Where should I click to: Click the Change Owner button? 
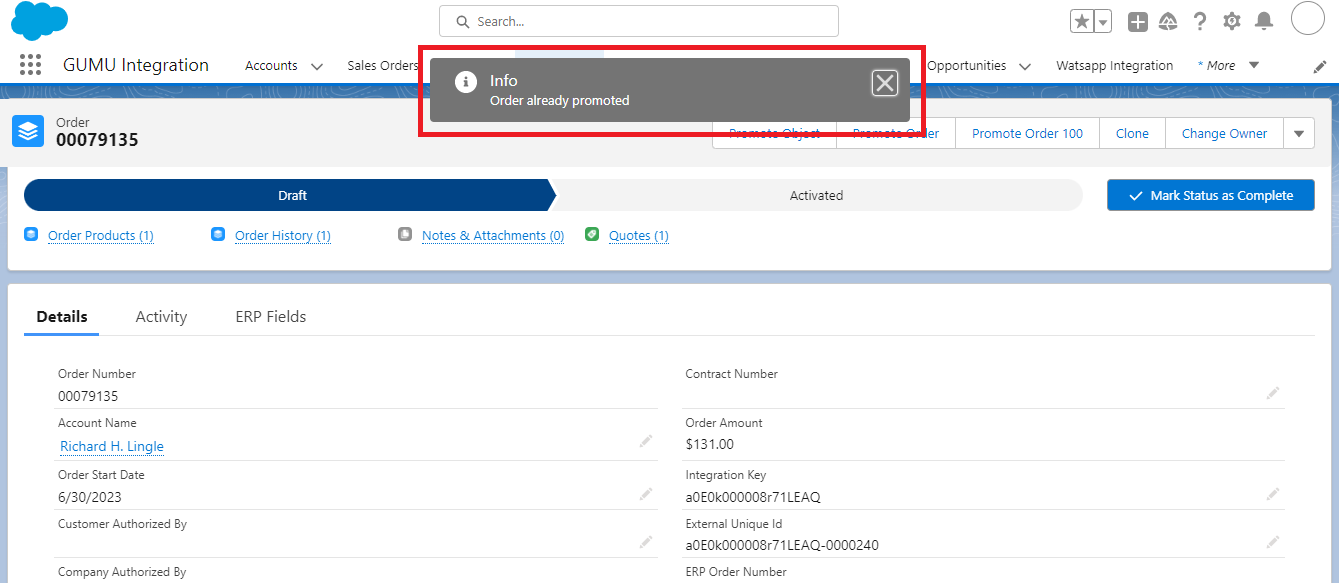pos(1224,133)
